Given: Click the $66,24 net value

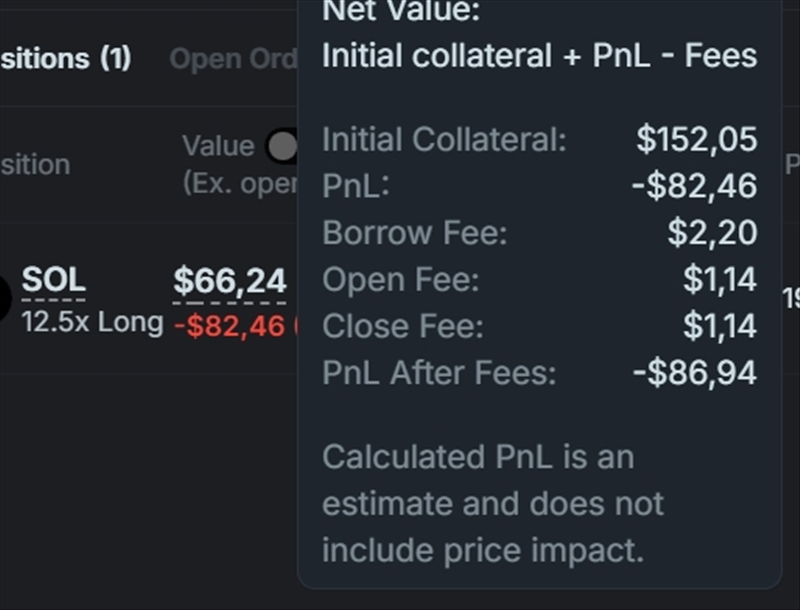Looking at the screenshot, I should tap(229, 282).
